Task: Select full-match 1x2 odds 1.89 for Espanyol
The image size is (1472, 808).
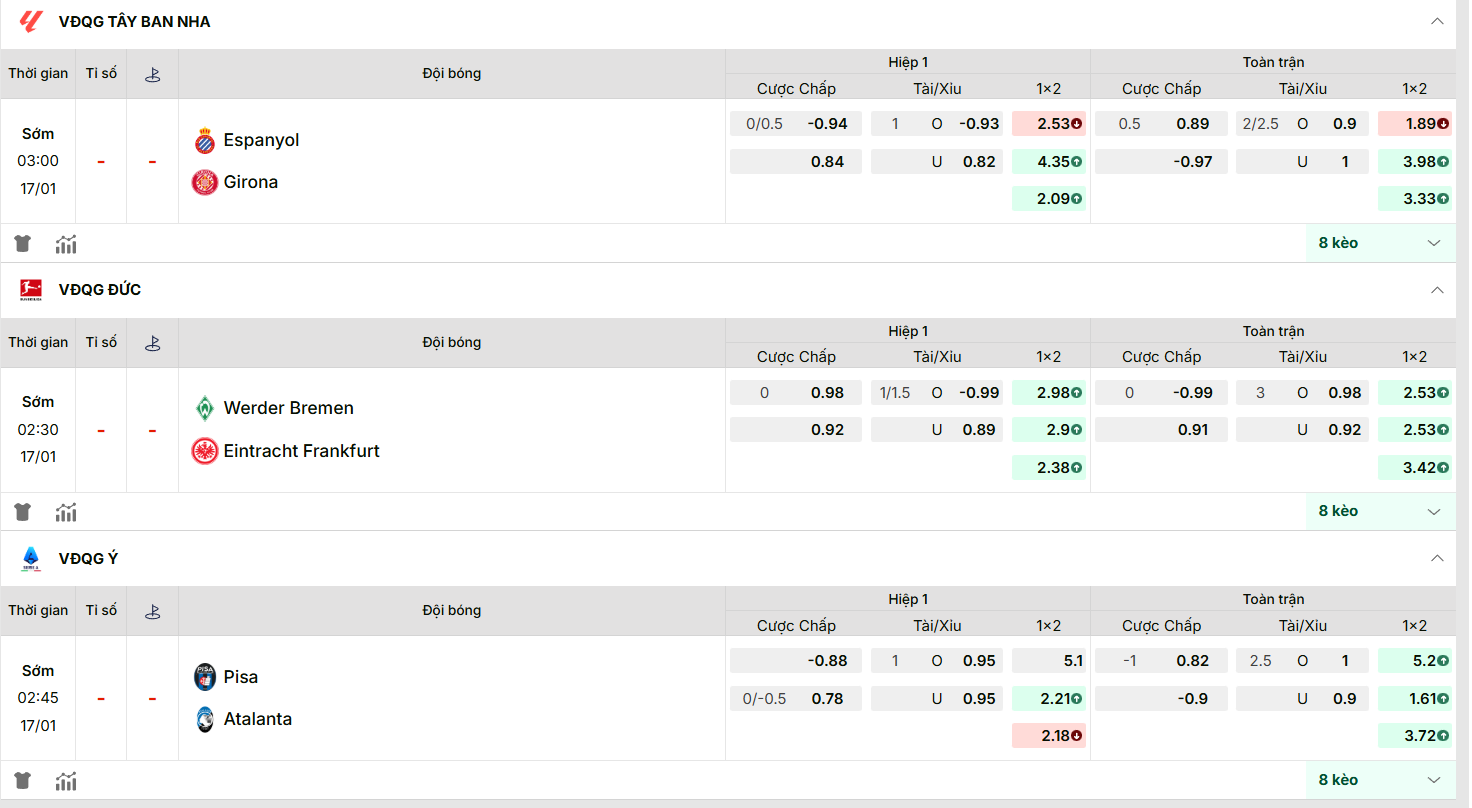Action: tap(1414, 124)
